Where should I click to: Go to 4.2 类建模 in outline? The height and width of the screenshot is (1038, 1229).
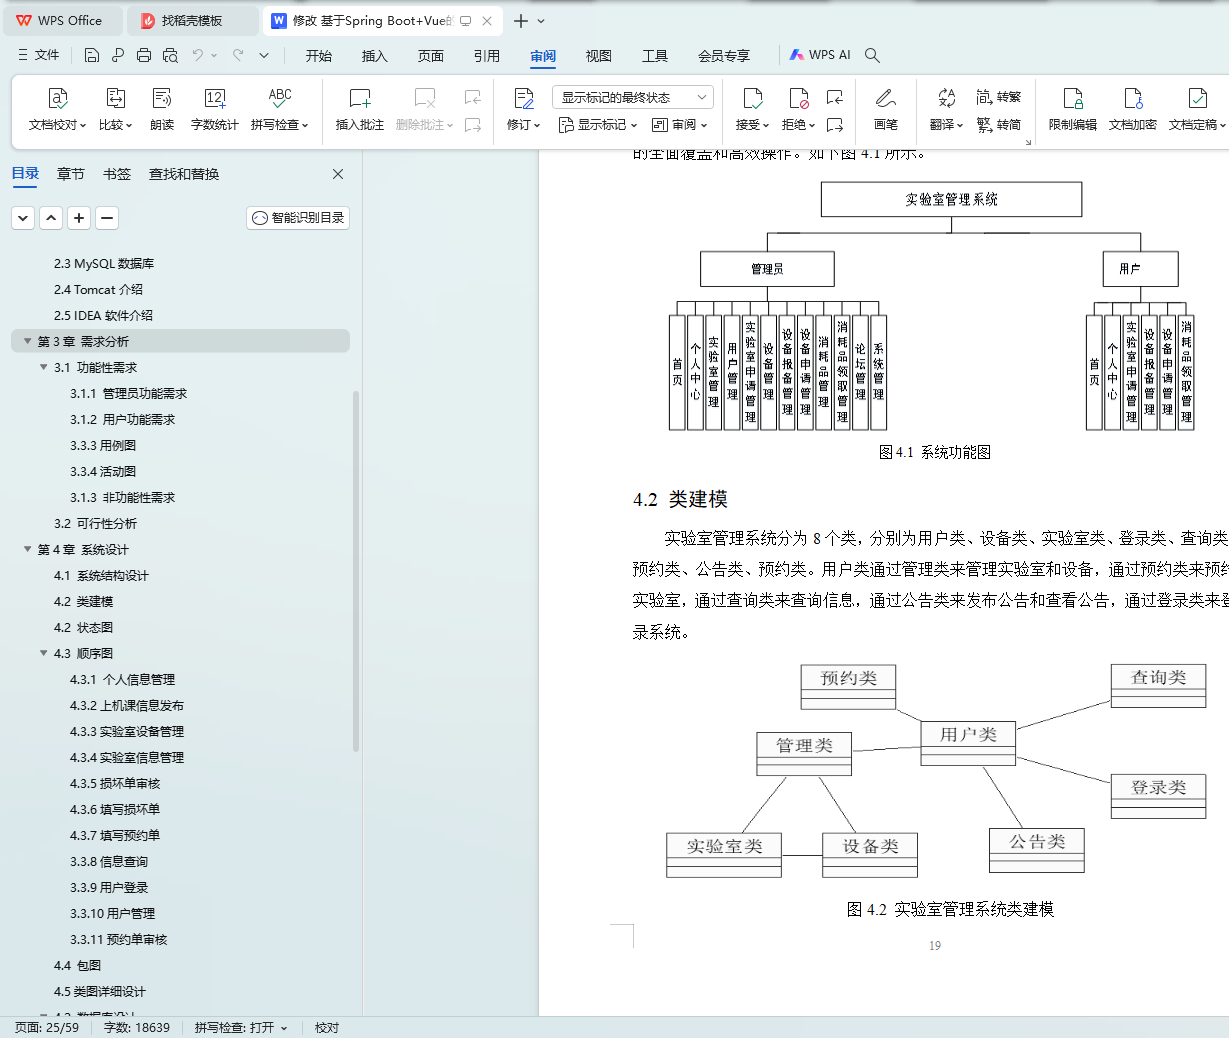click(x=84, y=601)
